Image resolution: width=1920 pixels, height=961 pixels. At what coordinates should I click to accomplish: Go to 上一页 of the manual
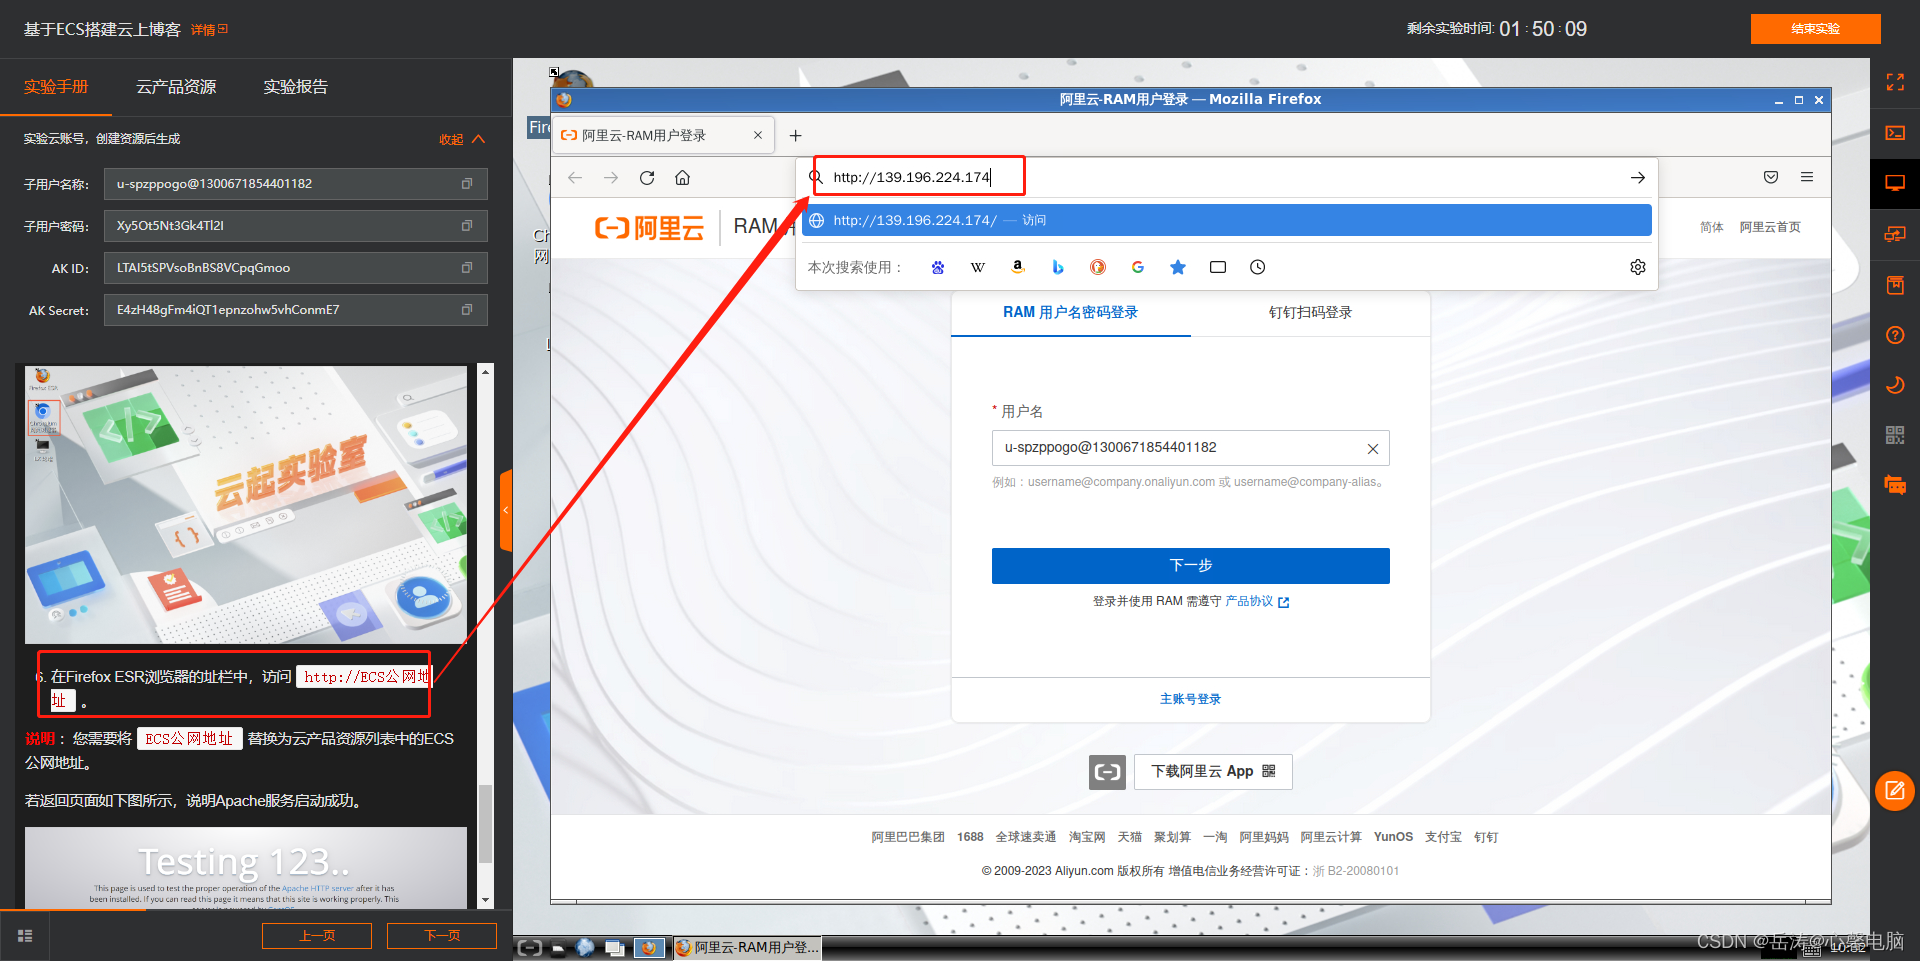click(x=317, y=936)
